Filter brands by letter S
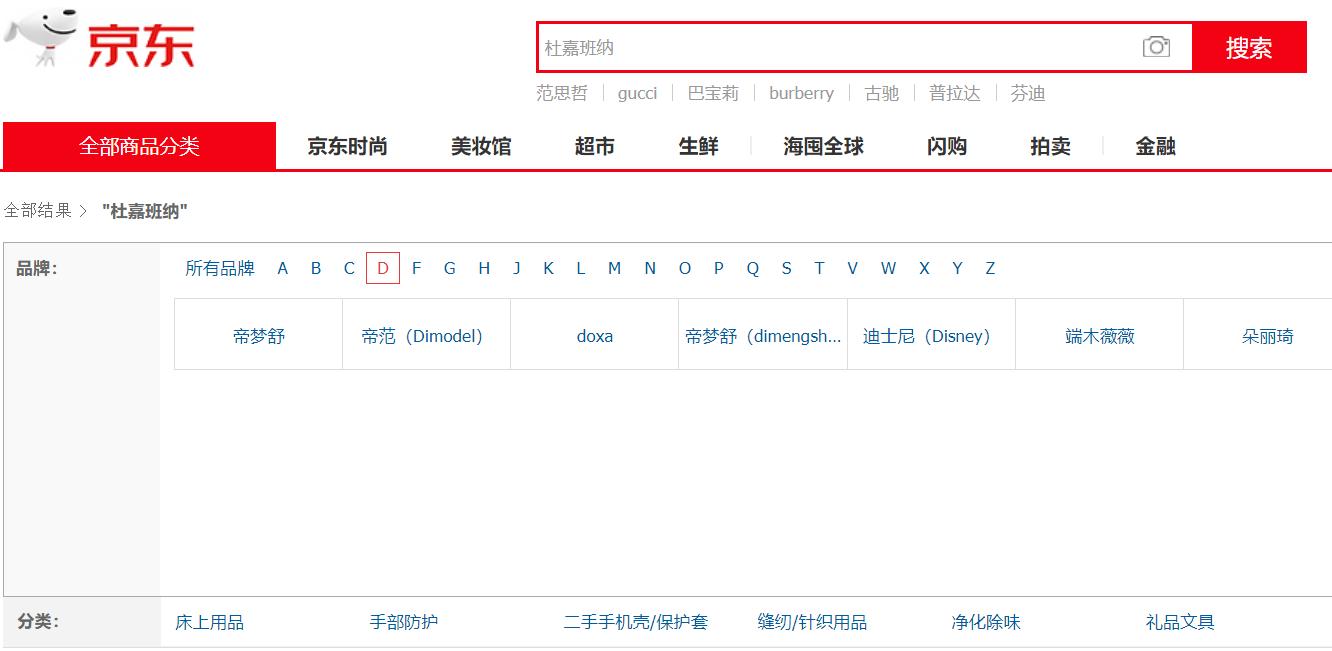The width and height of the screenshot is (1332, 651). 786,268
